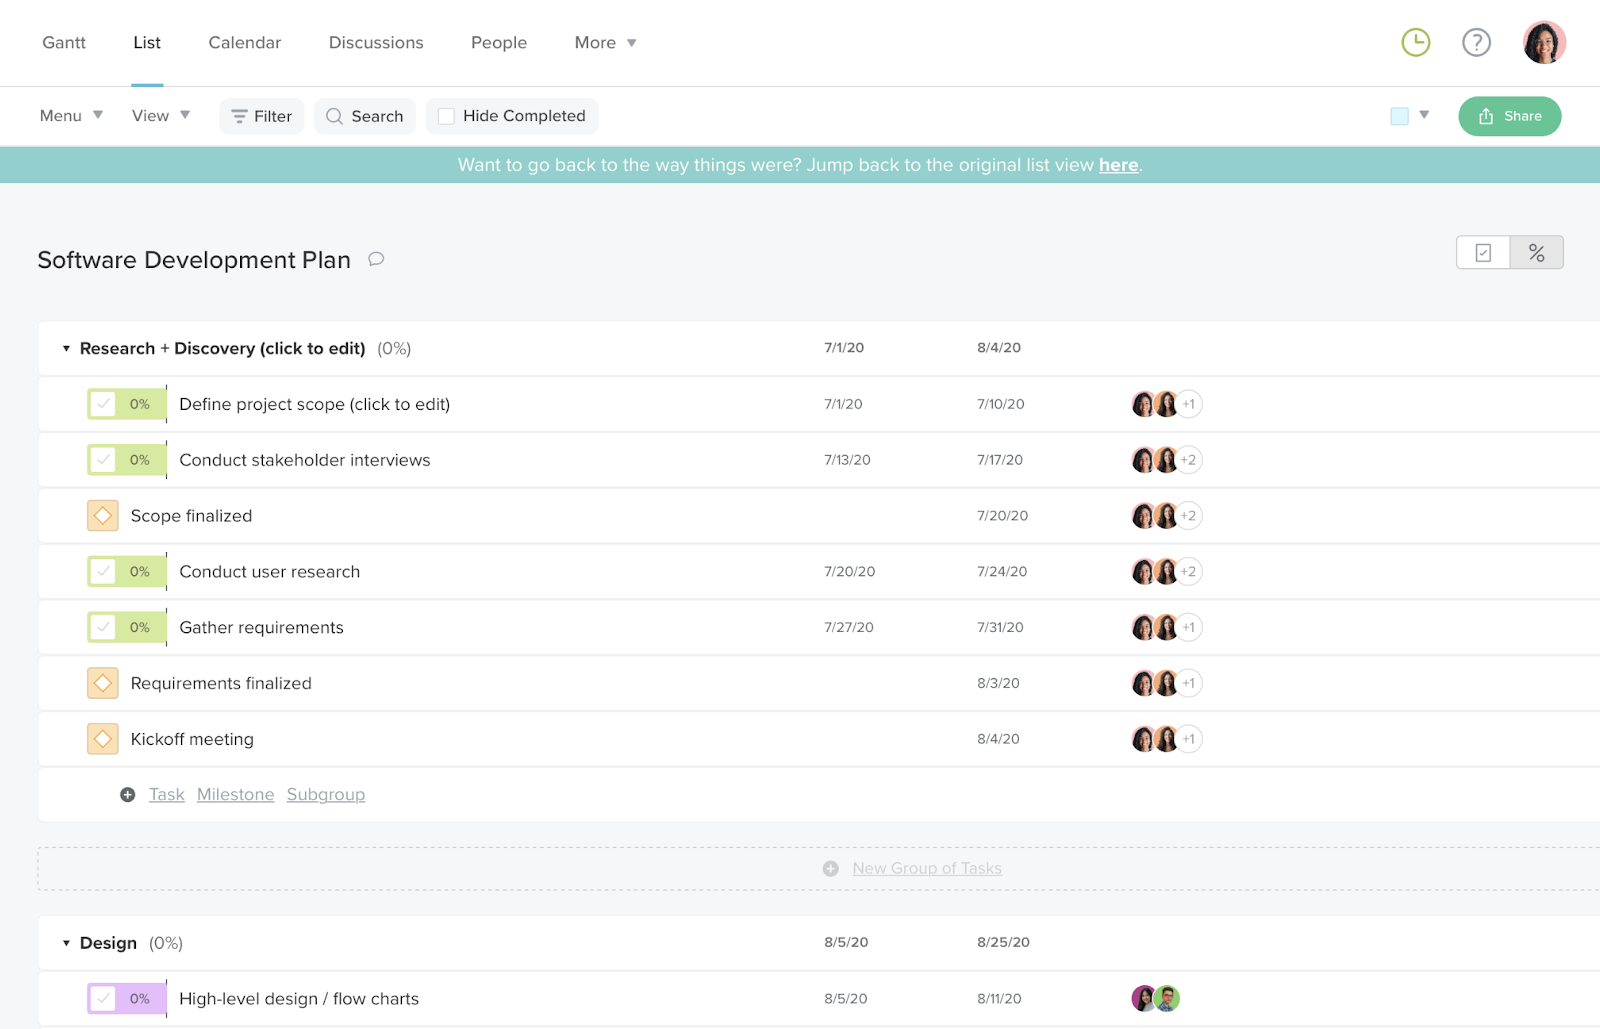Click the Kickoff meeting milestone diamond
The image size is (1600, 1029).
click(x=102, y=738)
